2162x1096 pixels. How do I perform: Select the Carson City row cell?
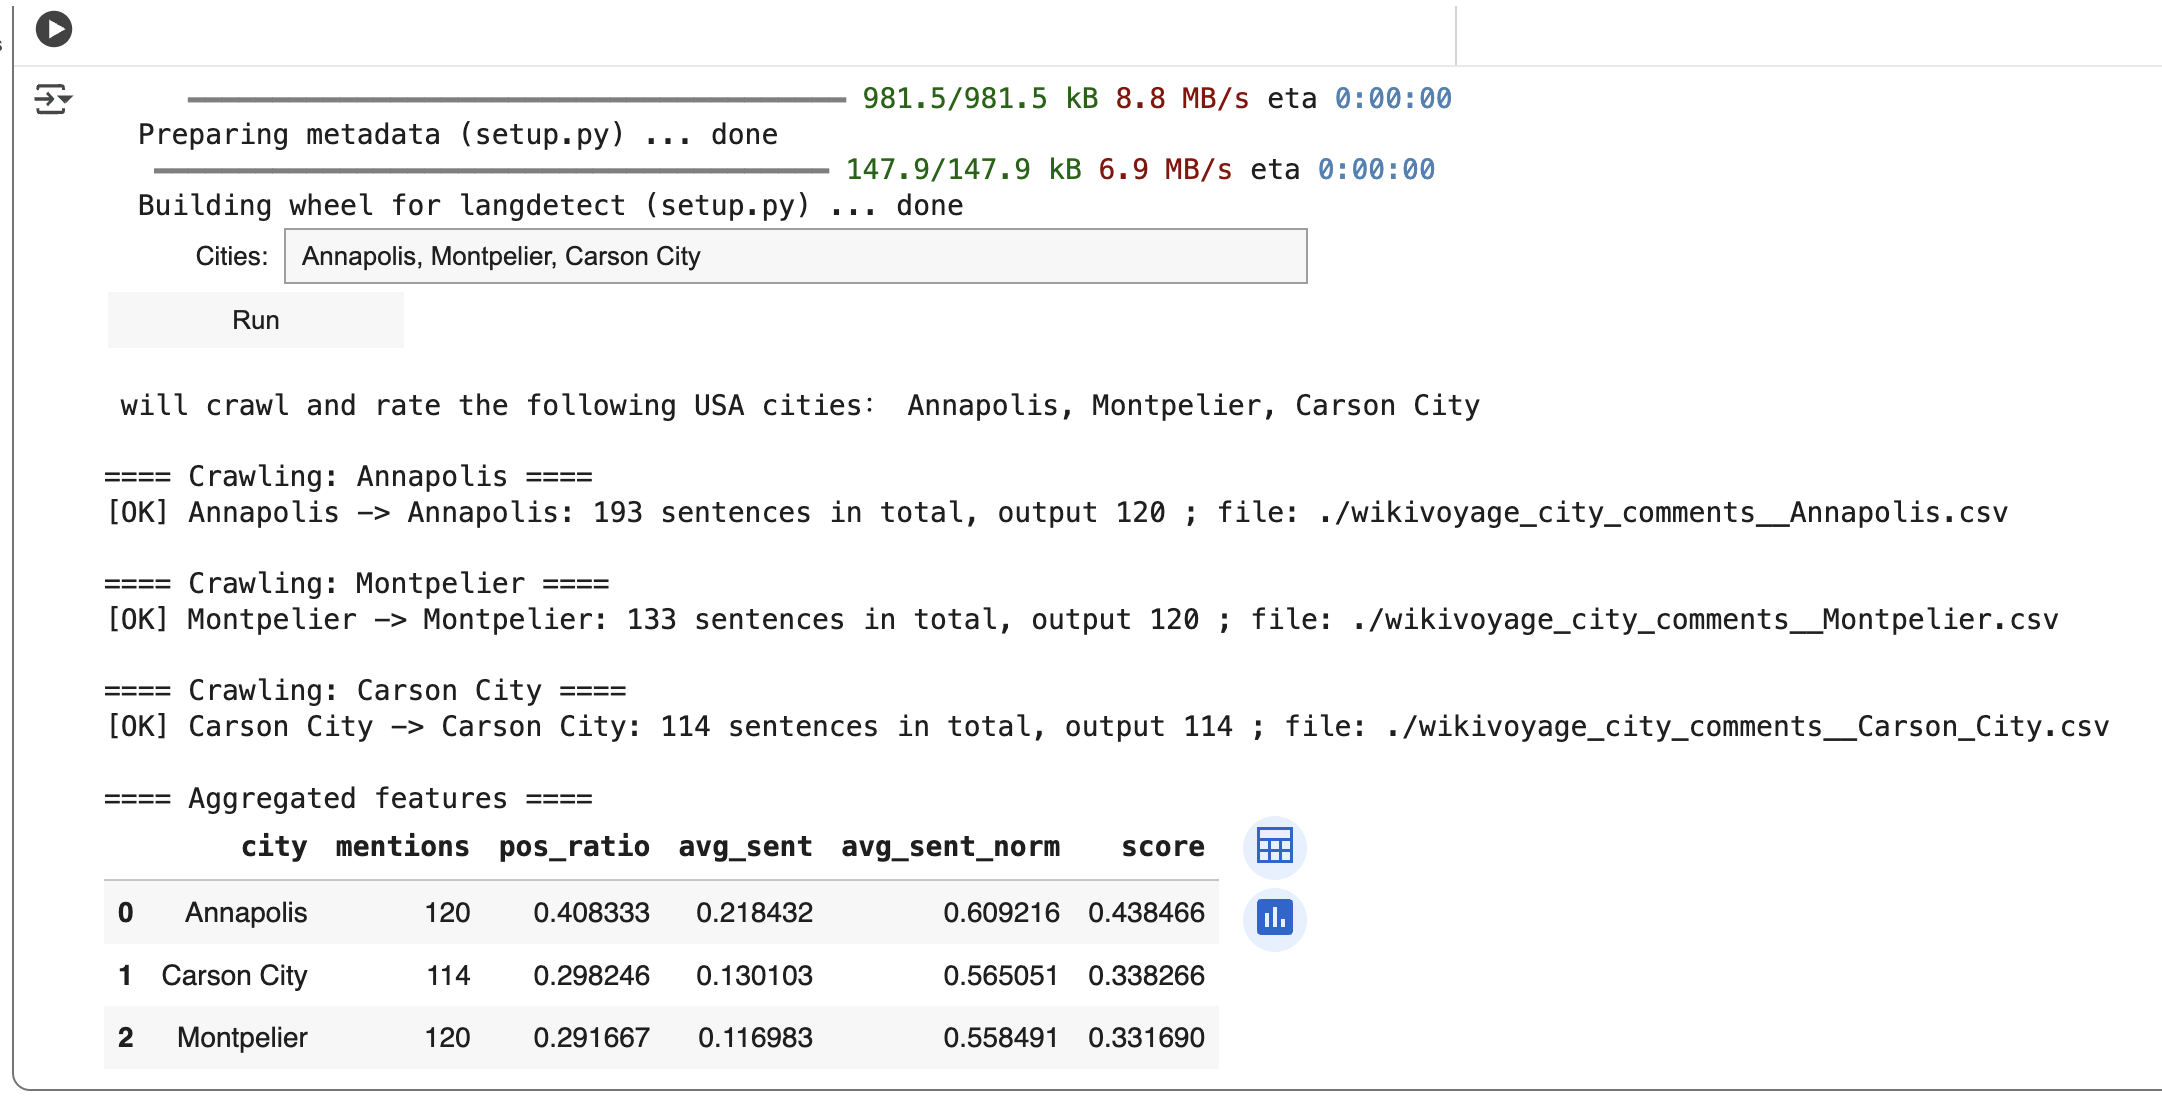(x=234, y=975)
